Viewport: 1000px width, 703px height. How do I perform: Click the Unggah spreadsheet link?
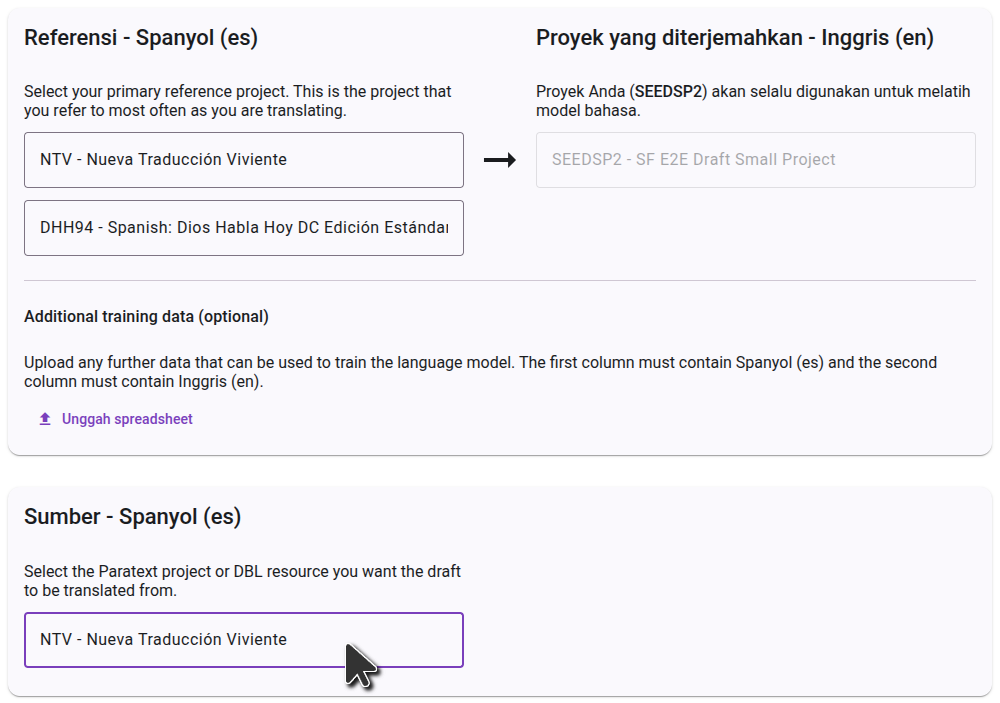point(127,419)
